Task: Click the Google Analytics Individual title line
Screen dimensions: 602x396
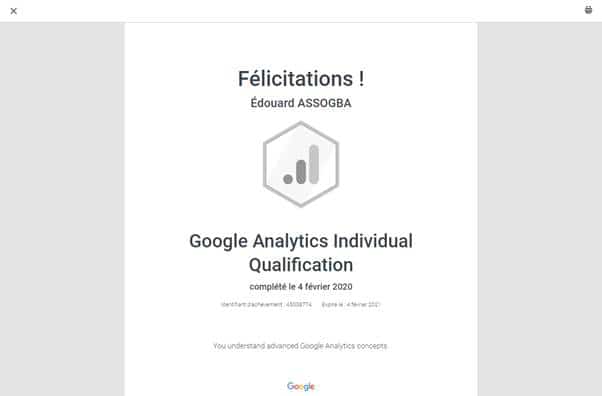Action: [301, 241]
